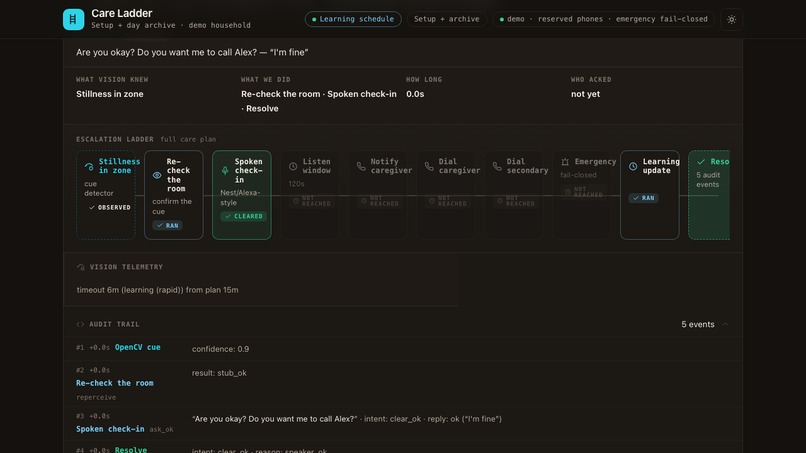
Task: Click the Spoken check-in audit event
Action: (x=110, y=429)
